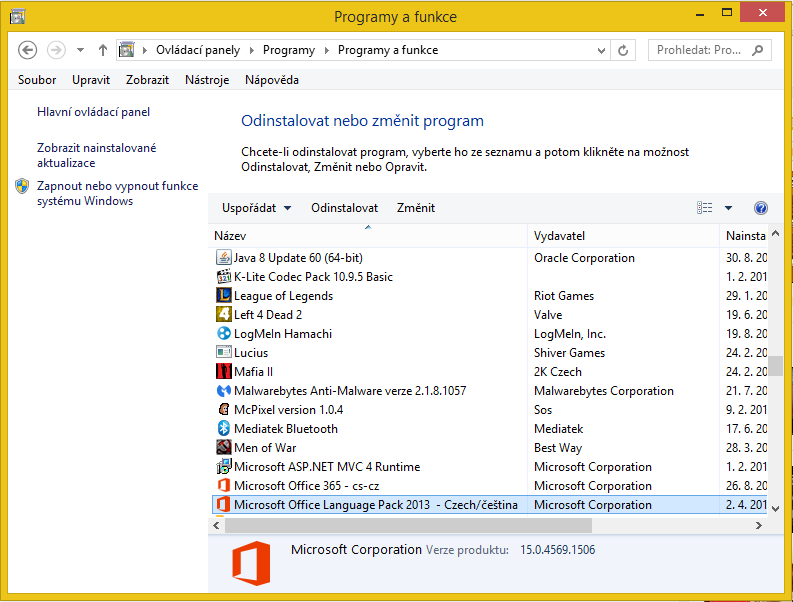Open the Nástroje menu

tap(207, 80)
